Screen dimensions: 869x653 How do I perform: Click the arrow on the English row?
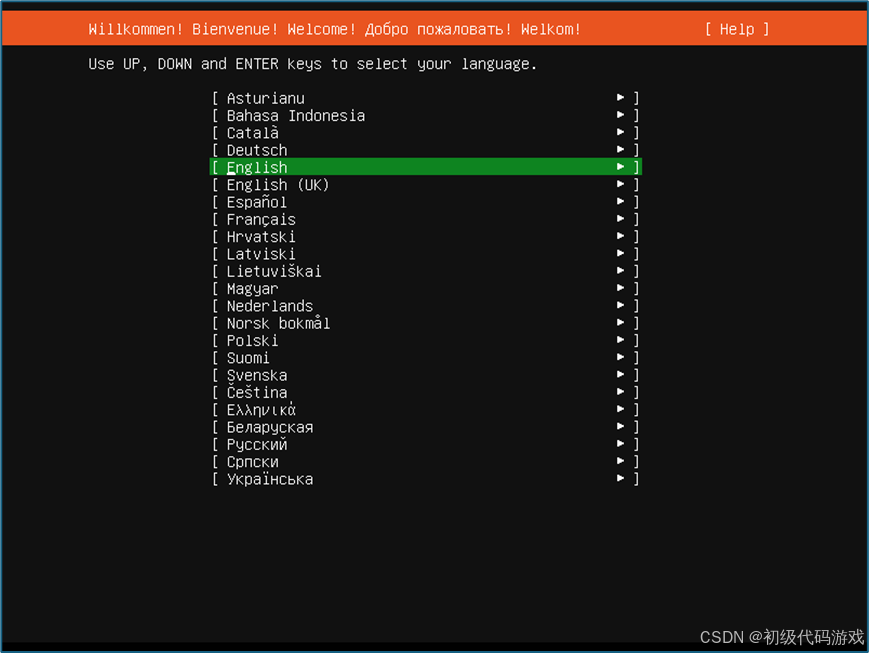point(620,166)
